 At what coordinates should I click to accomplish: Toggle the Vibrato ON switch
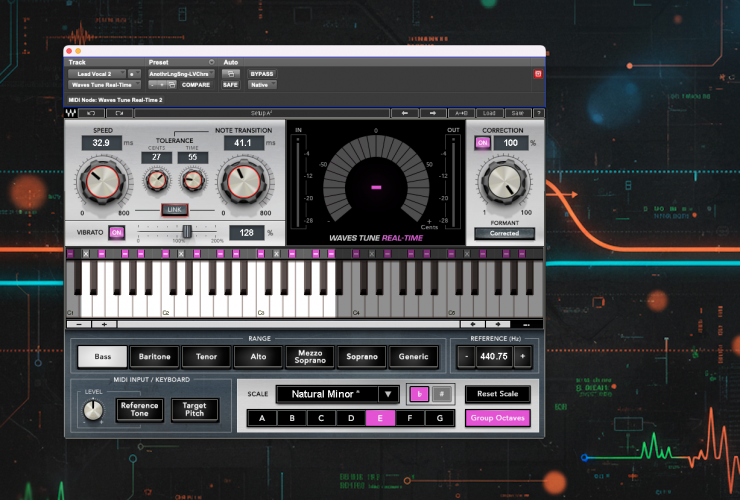coord(116,232)
